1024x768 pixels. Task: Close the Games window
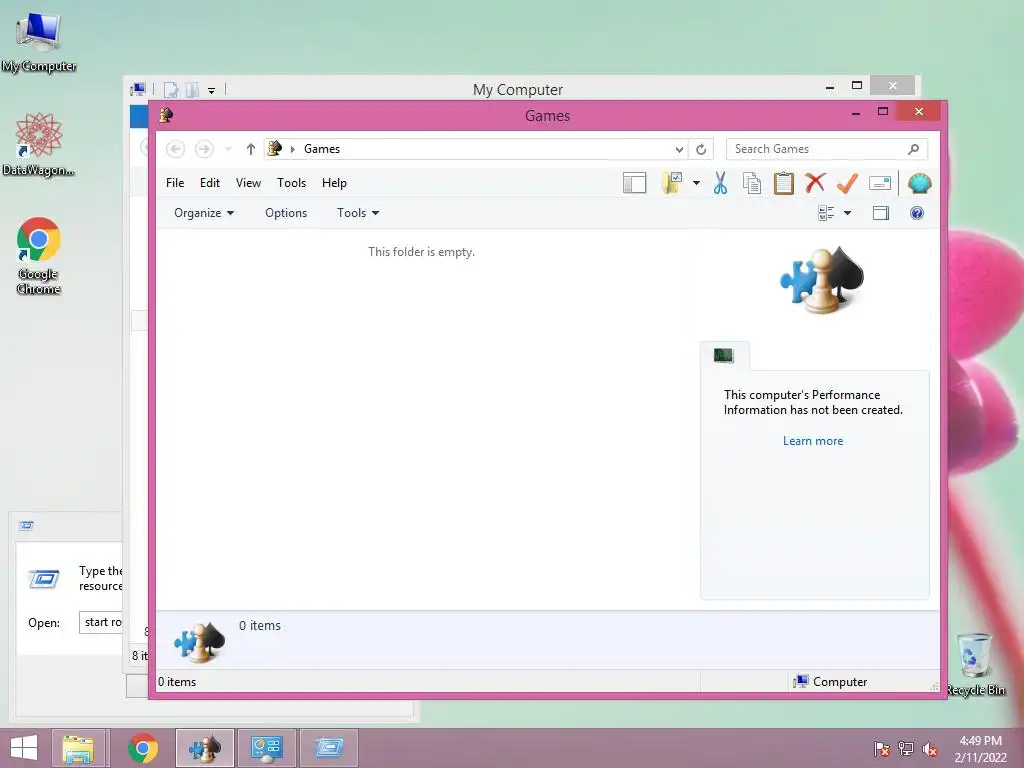click(x=919, y=112)
